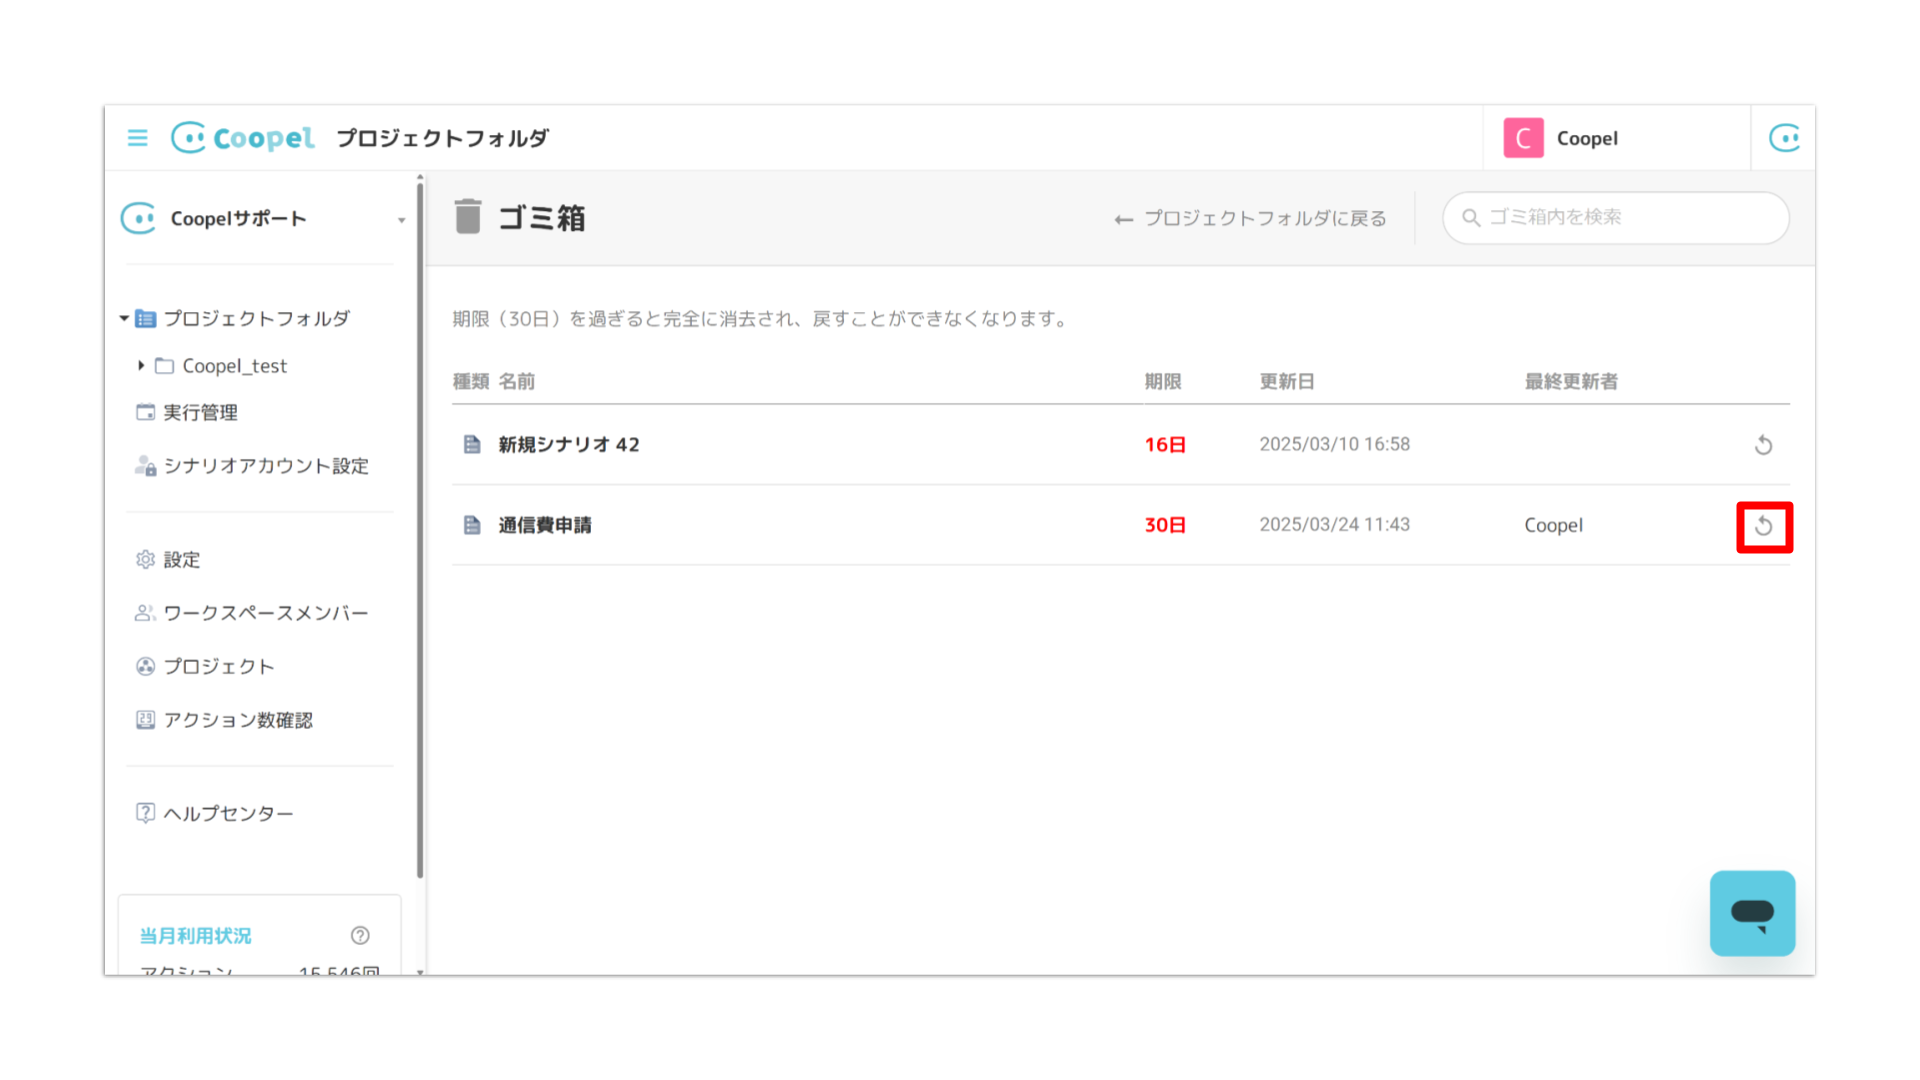Click the pink C account avatar
Image resolution: width=1920 pixels, height=1080 pixels.
[1523, 138]
